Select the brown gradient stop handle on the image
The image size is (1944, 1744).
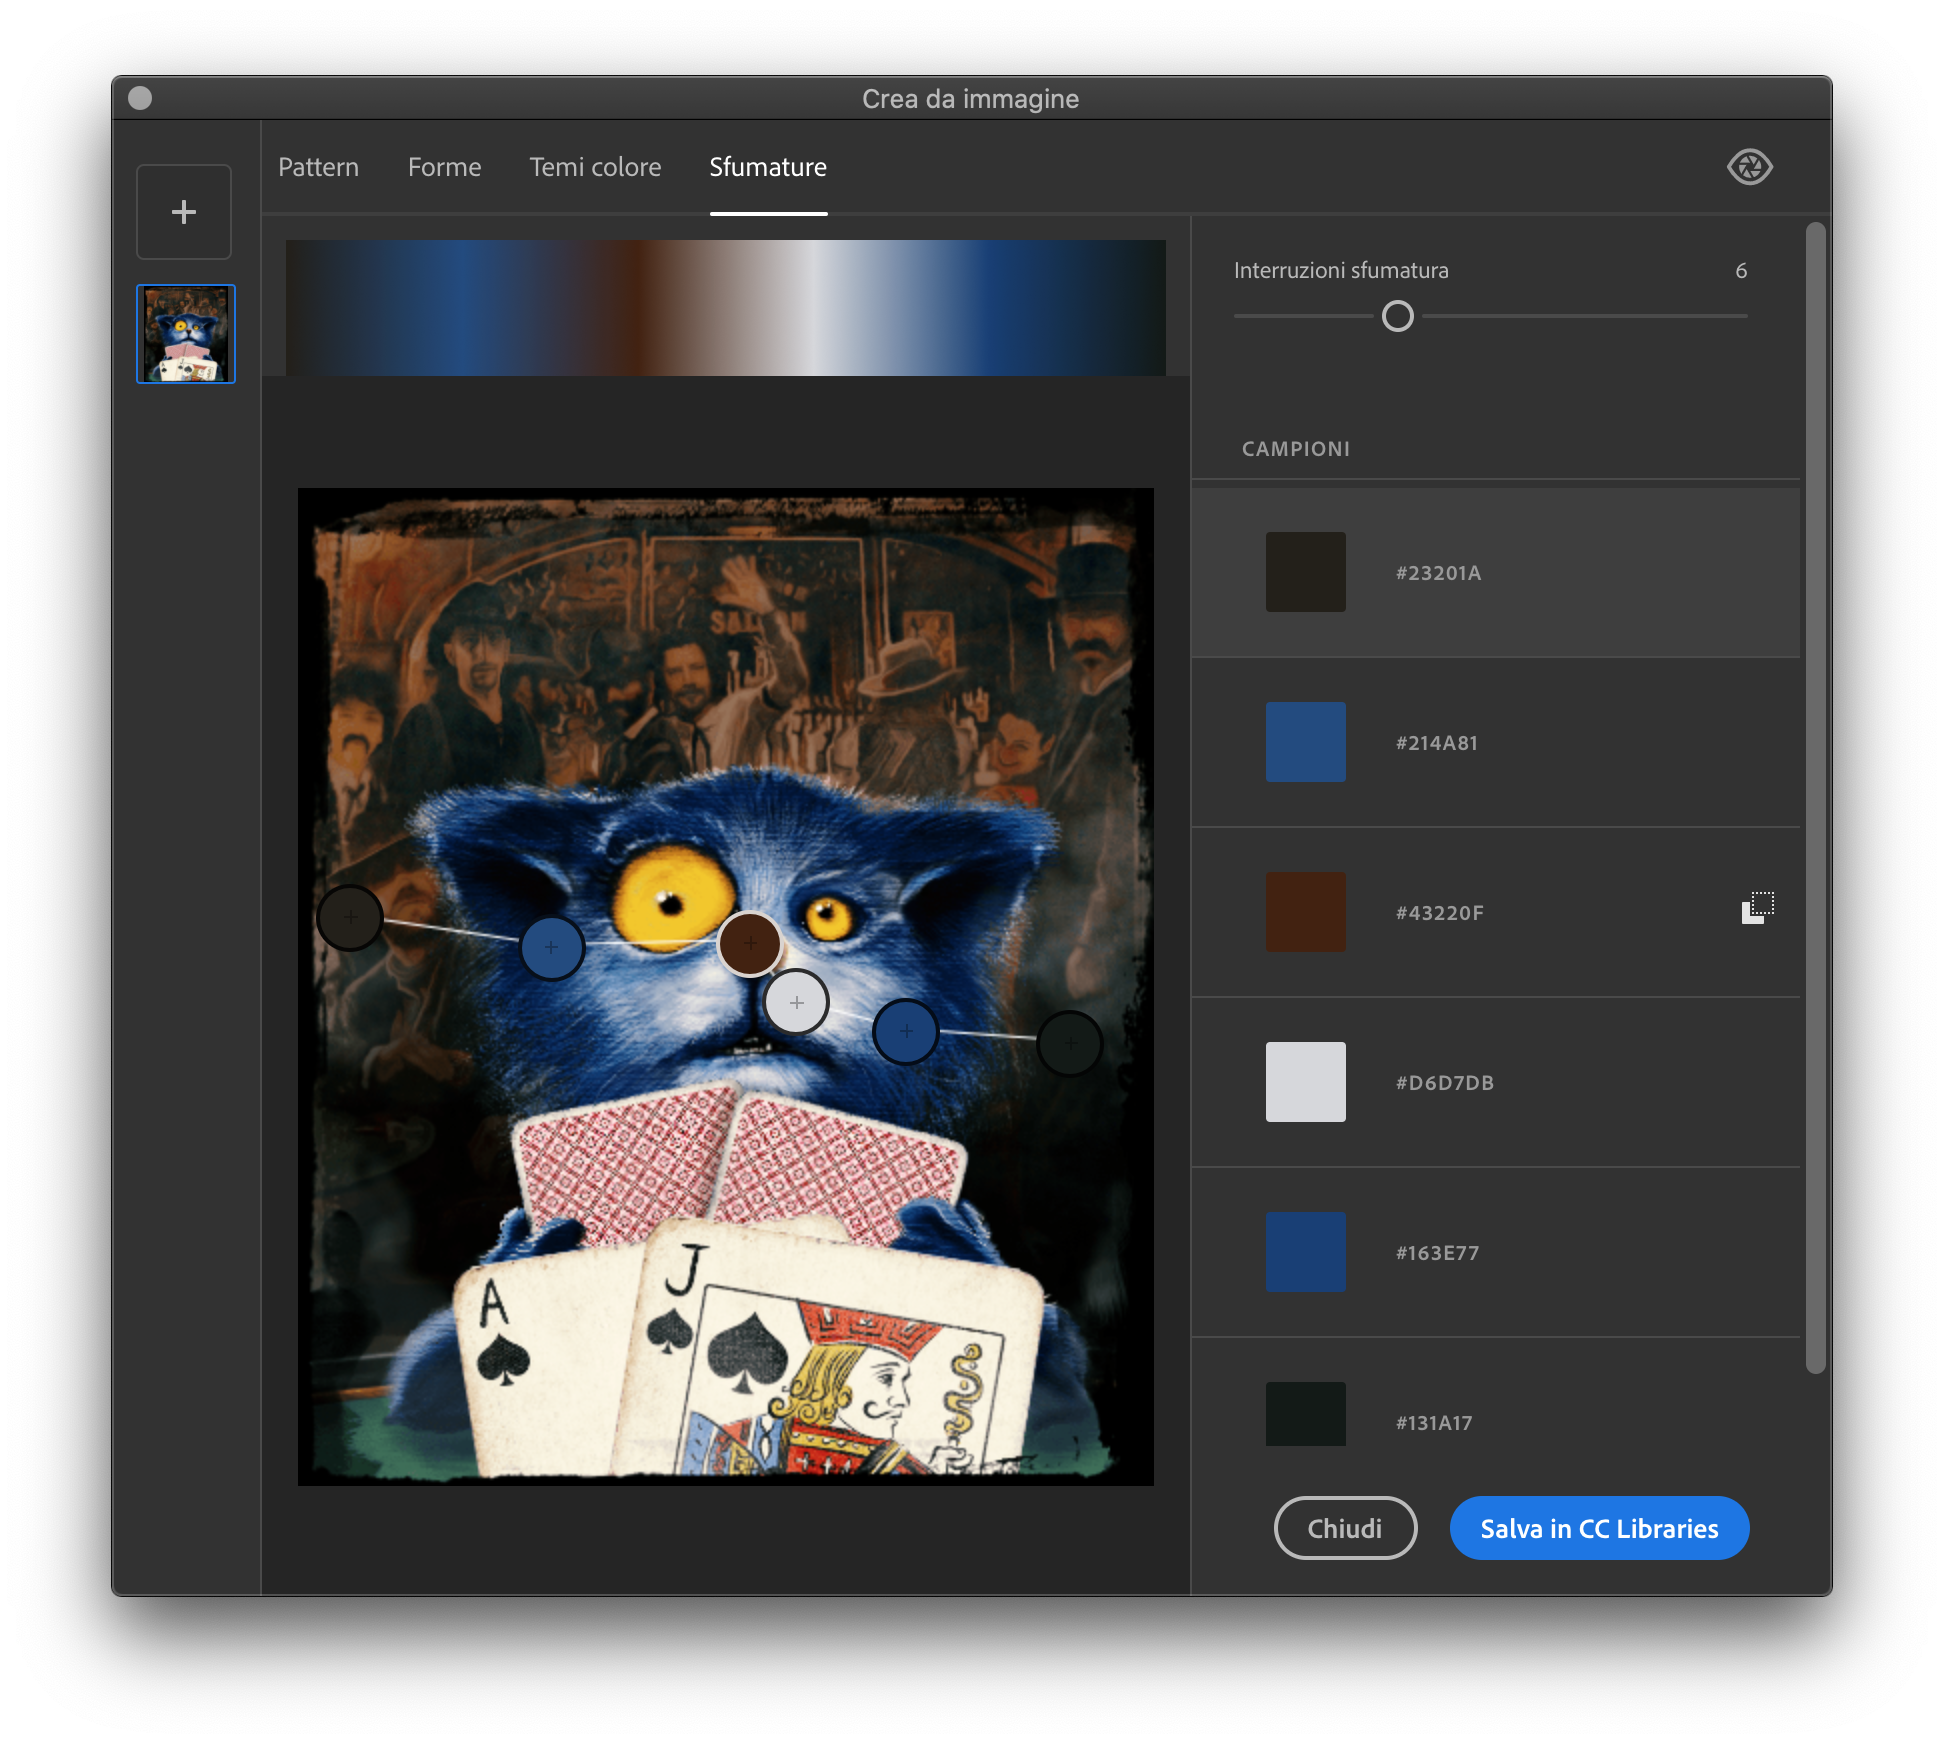pyautogui.click(x=749, y=943)
